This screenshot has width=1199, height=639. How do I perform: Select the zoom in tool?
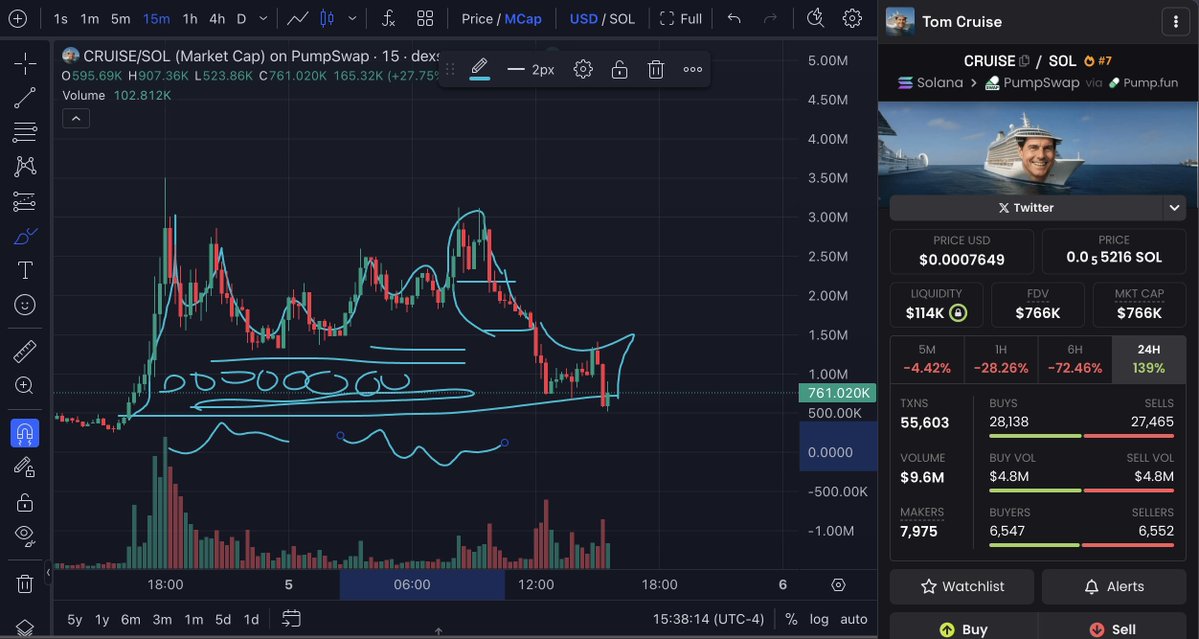[24, 386]
